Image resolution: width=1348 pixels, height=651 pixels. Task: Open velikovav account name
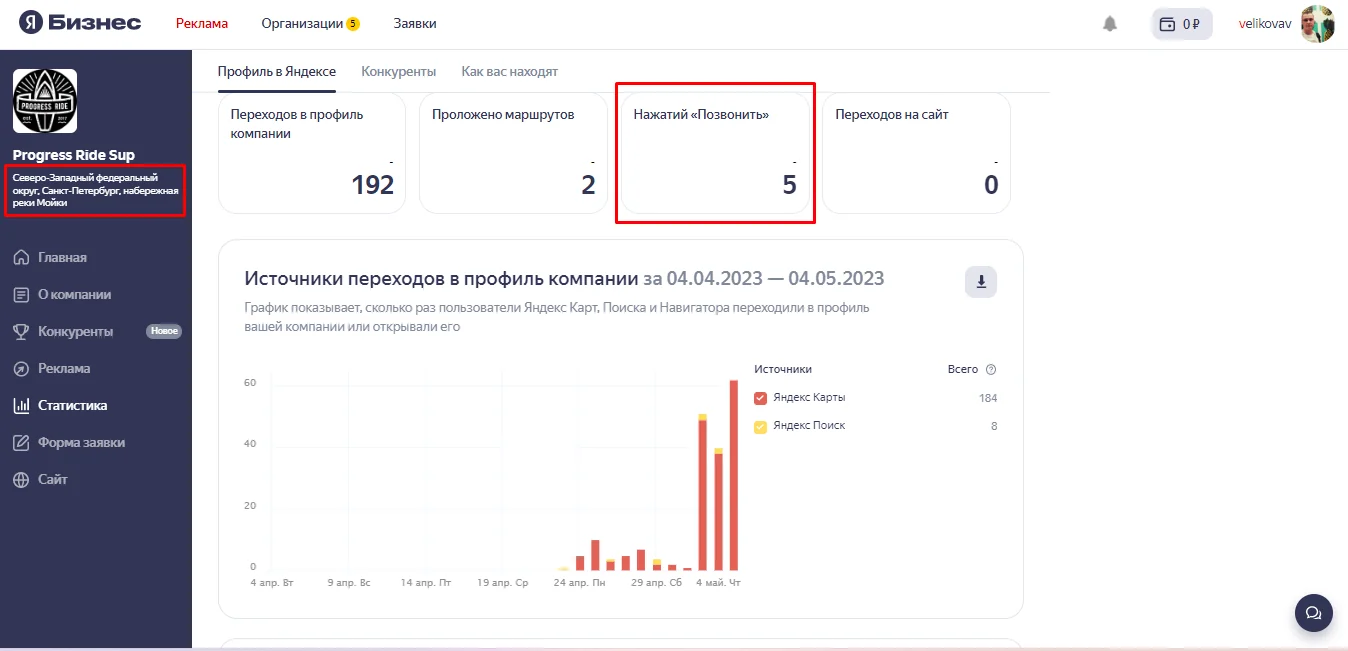[x=1265, y=23]
